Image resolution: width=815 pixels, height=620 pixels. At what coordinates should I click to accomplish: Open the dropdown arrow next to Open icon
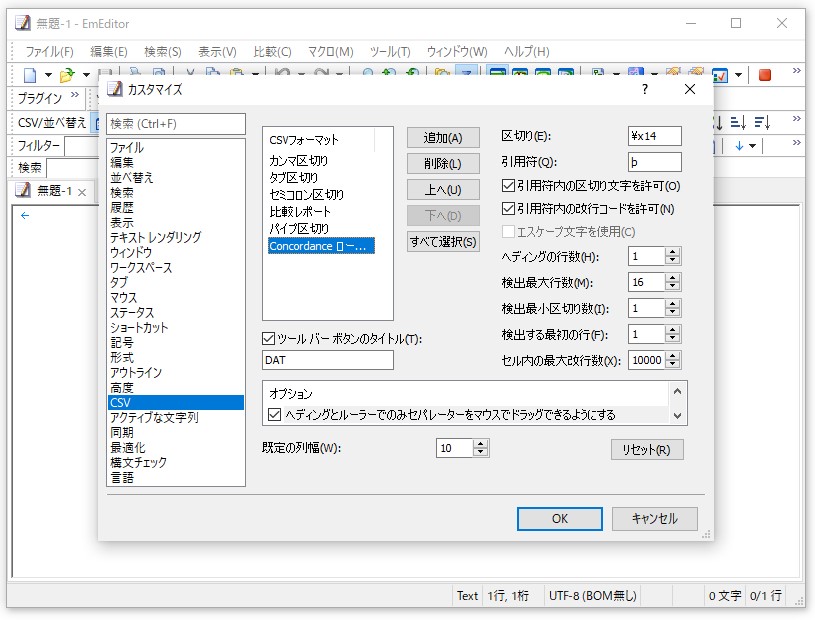click(84, 74)
